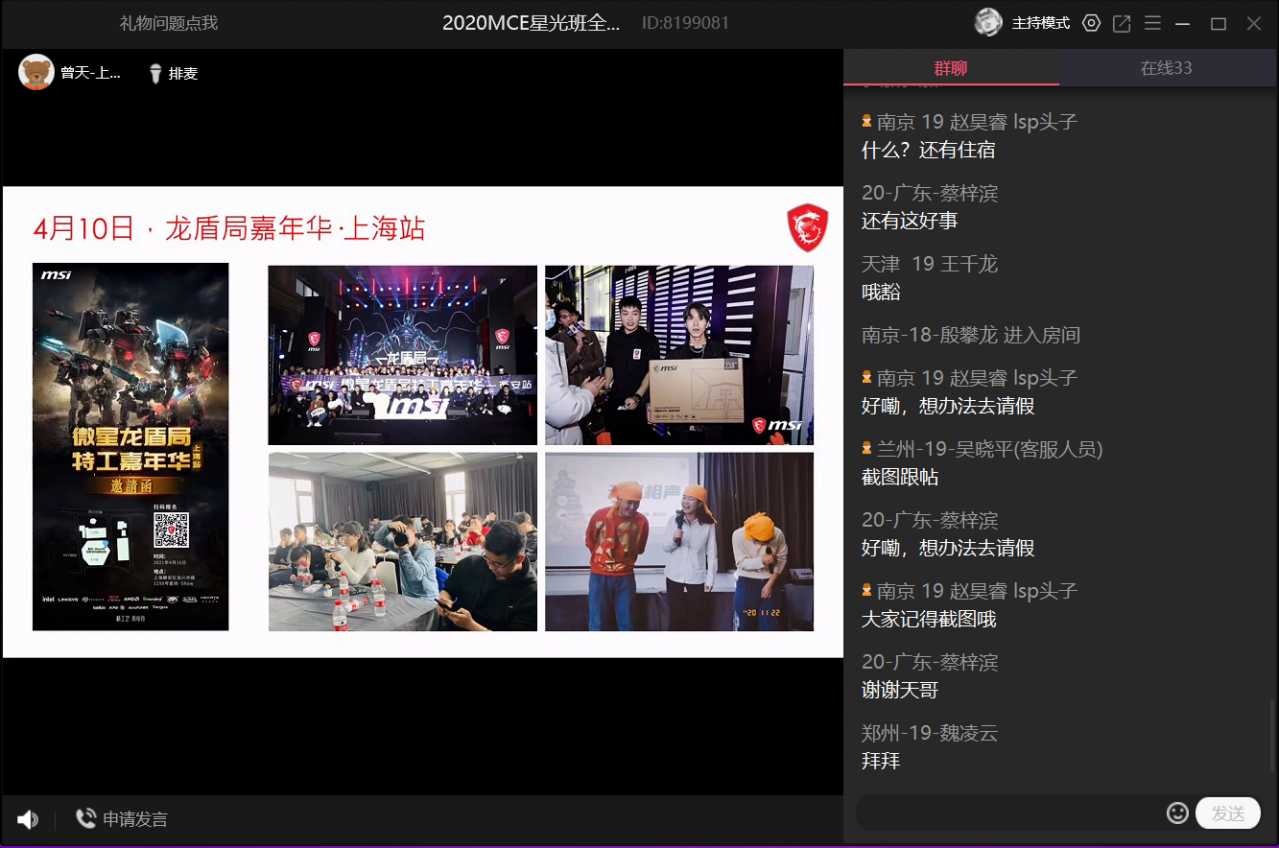Image resolution: width=1279 pixels, height=848 pixels.
Task: Click the pop-out external window icon
Action: [1122, 23]
